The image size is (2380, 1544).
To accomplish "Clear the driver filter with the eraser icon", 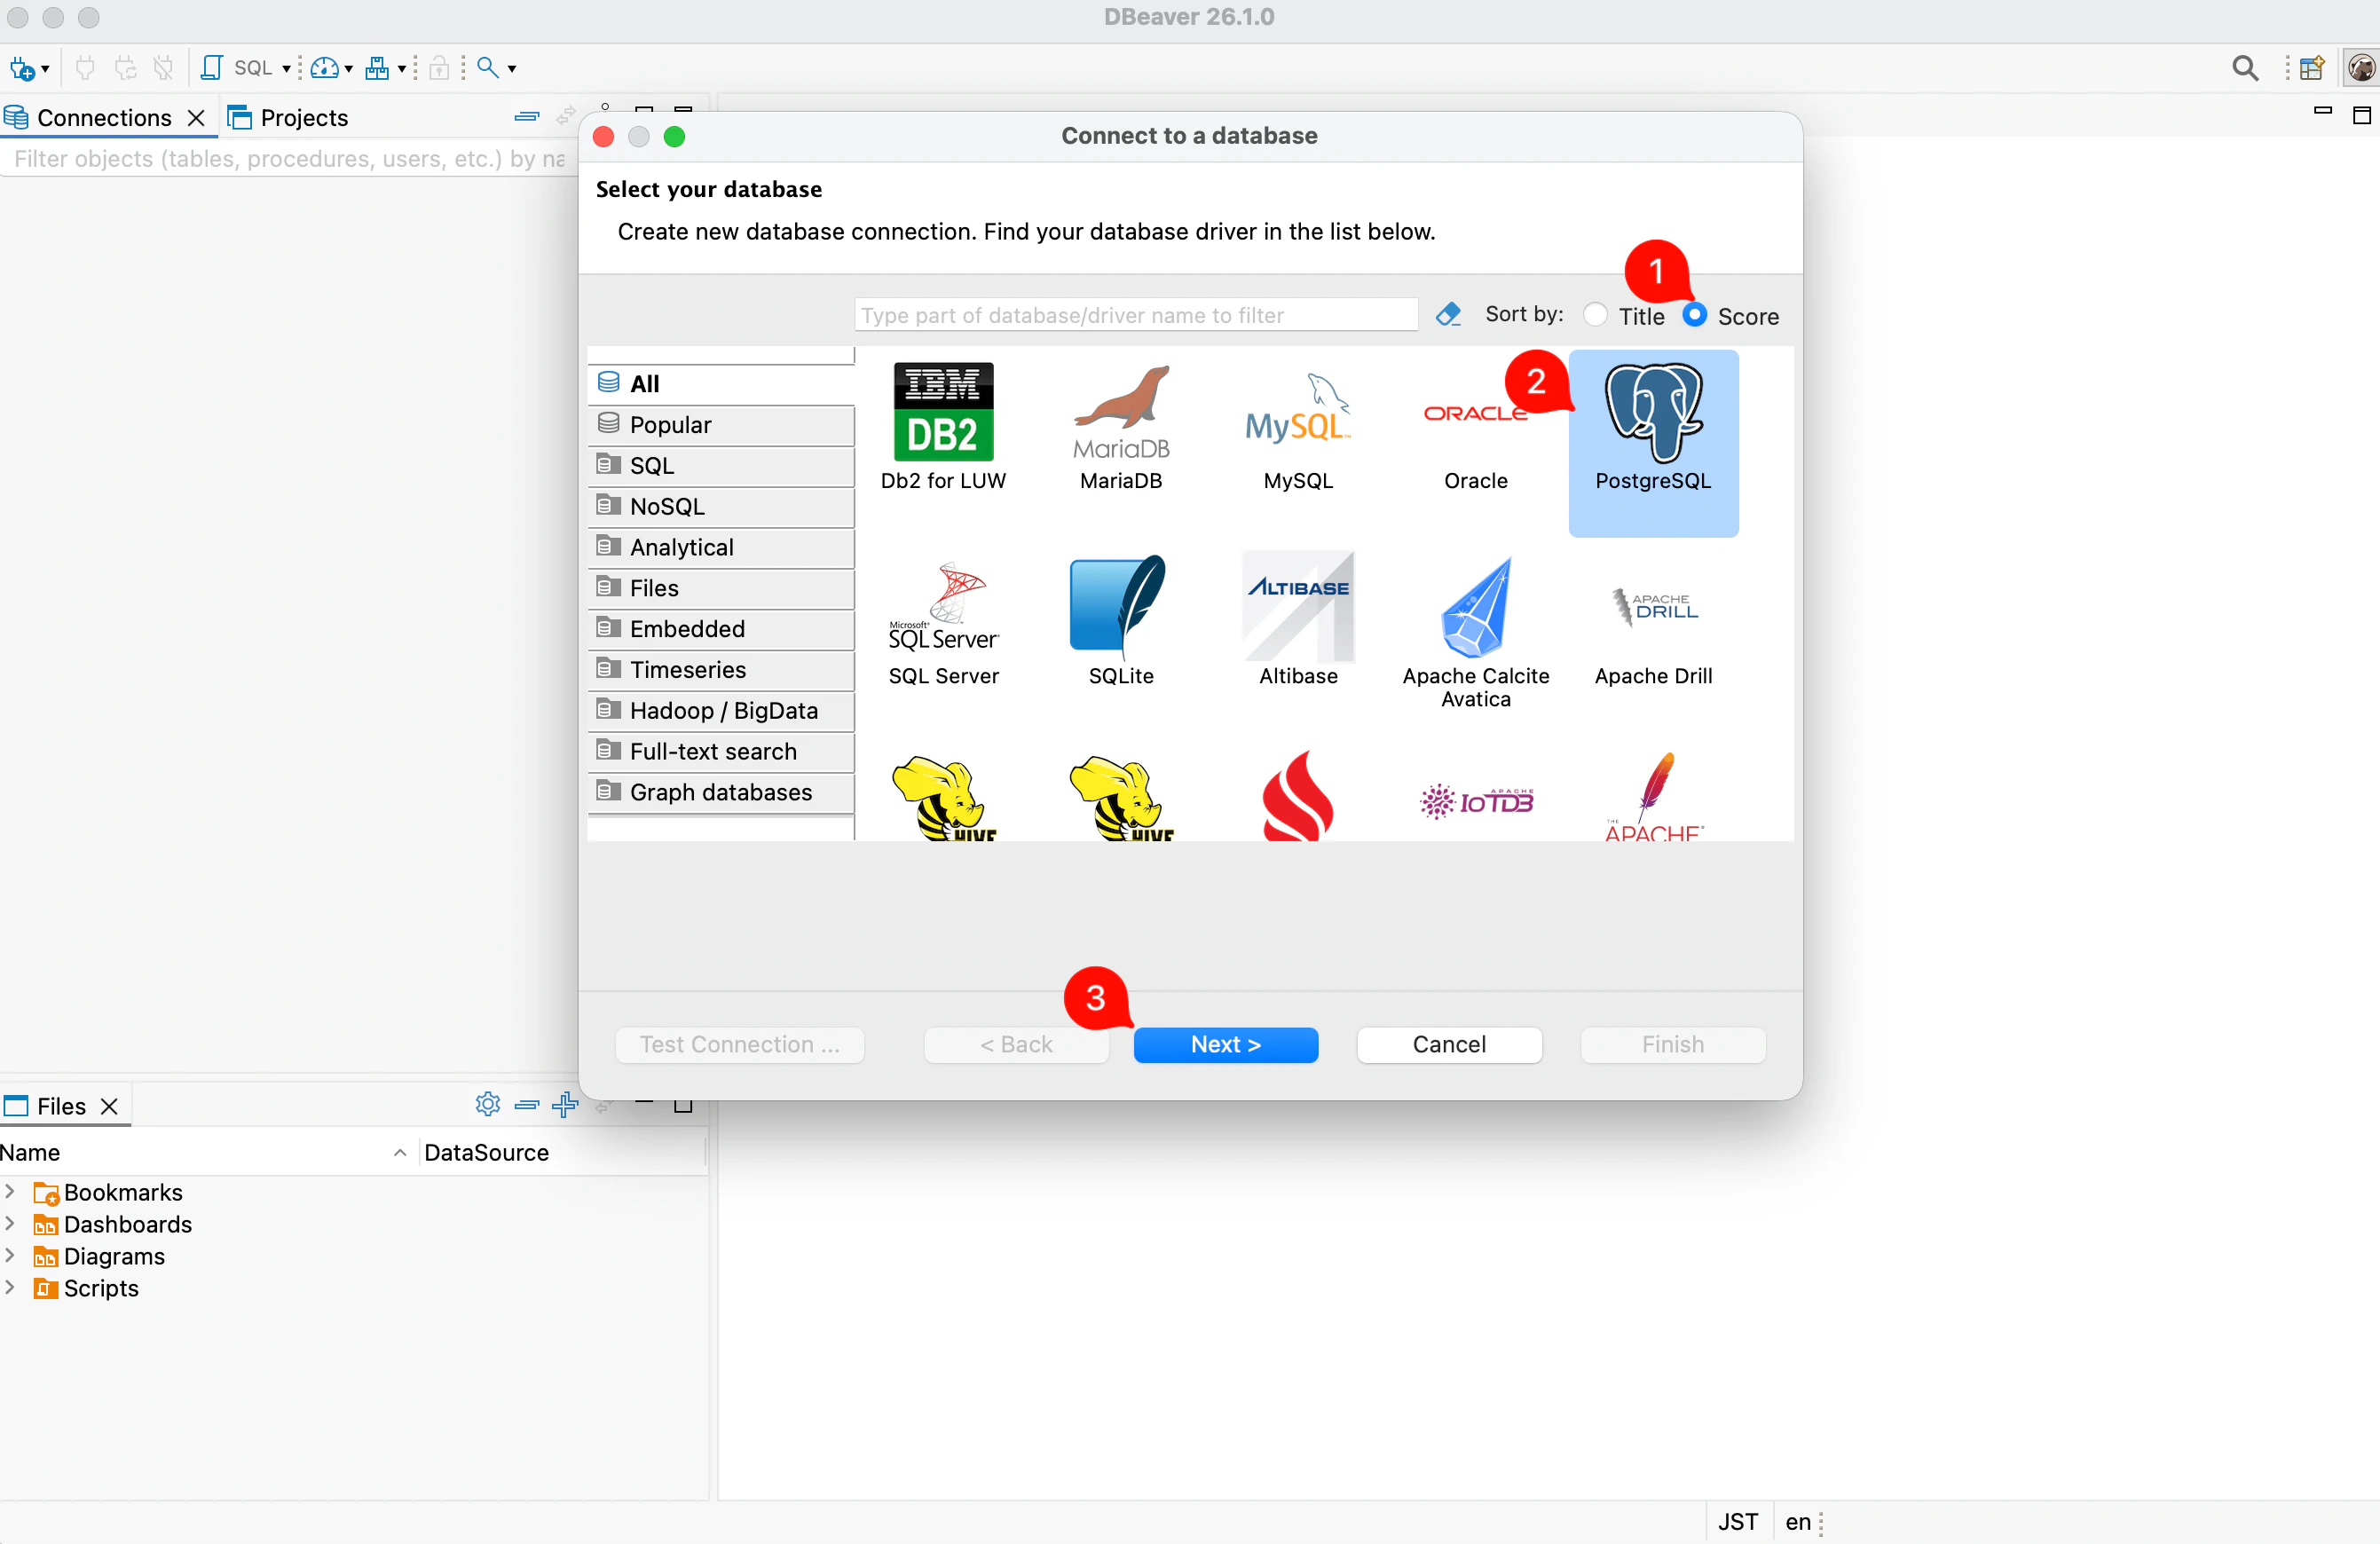I will click(x=1448, y=315).
